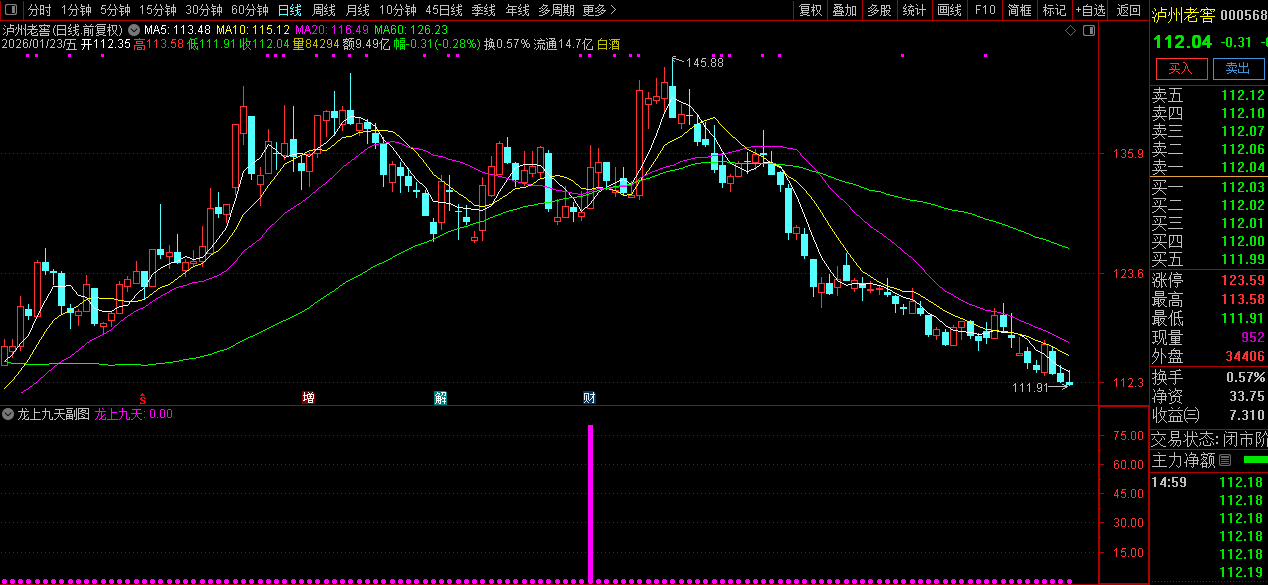Toggle the left sidebar panel icon

click(x=12, y=10)
